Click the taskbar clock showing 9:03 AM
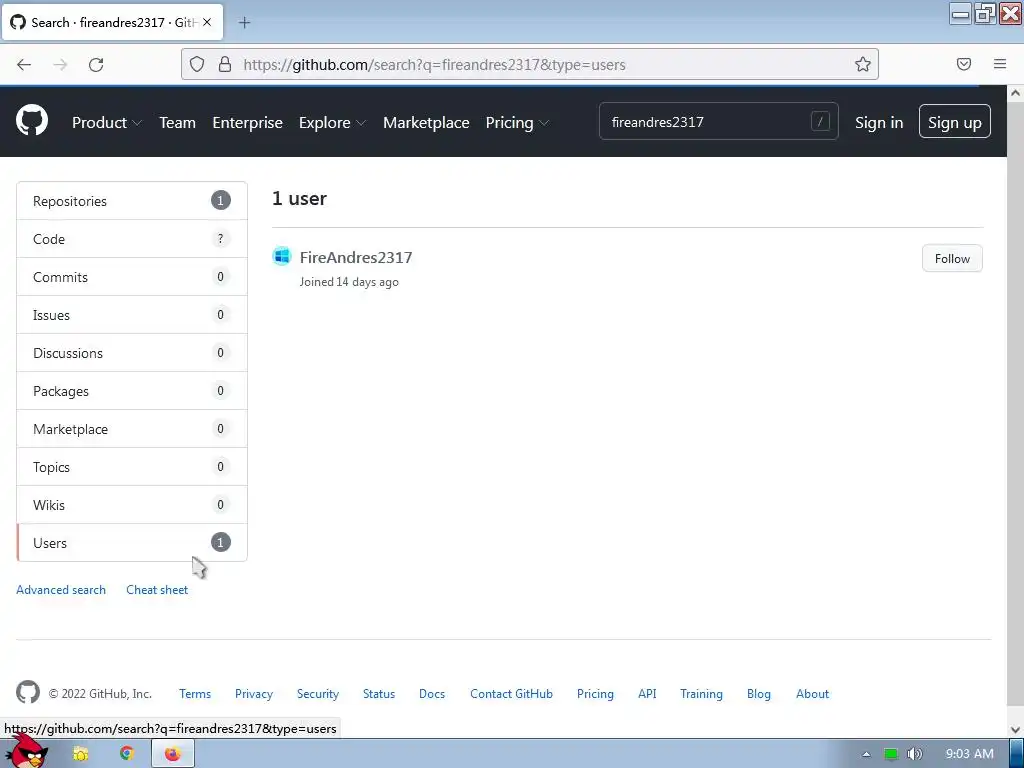The image size is (1024, 768). coord(969,754)
